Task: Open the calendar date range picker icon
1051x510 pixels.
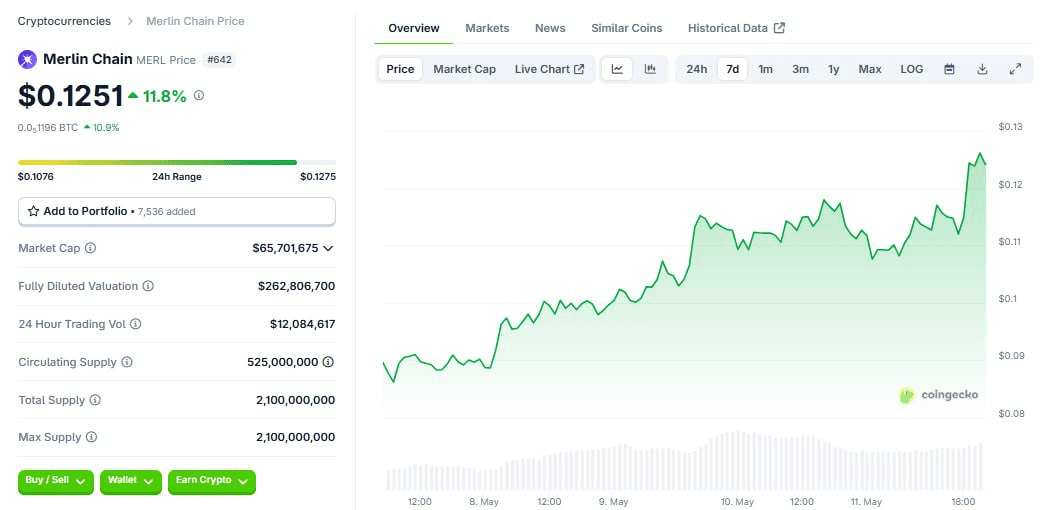Action: [949, 69]
